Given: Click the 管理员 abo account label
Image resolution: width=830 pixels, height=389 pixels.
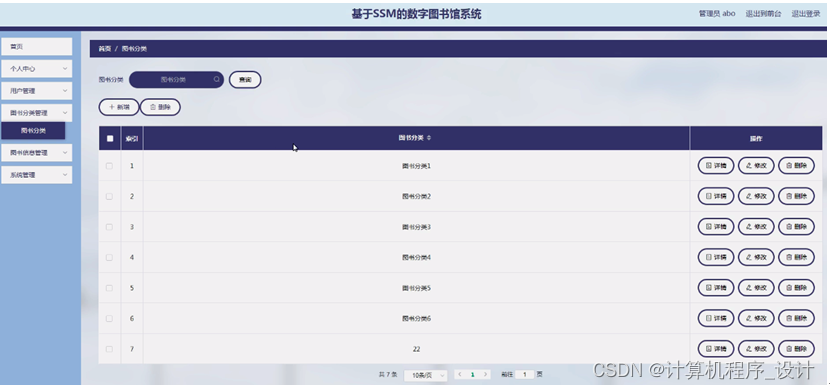Looking at the screenshot, I should [x=717, y=14].
